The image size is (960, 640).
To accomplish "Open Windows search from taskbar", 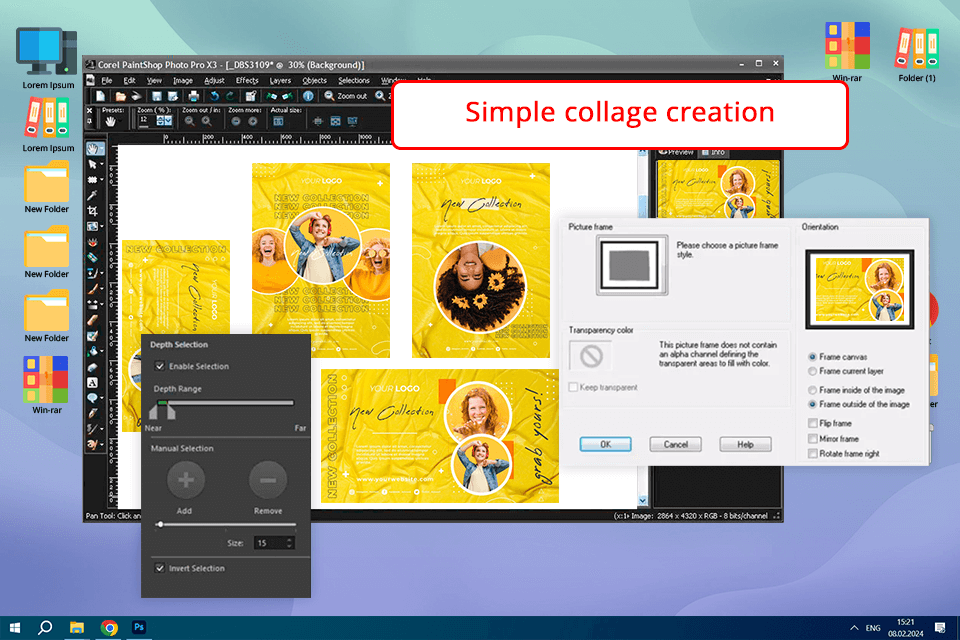I will tap(45, 627).
